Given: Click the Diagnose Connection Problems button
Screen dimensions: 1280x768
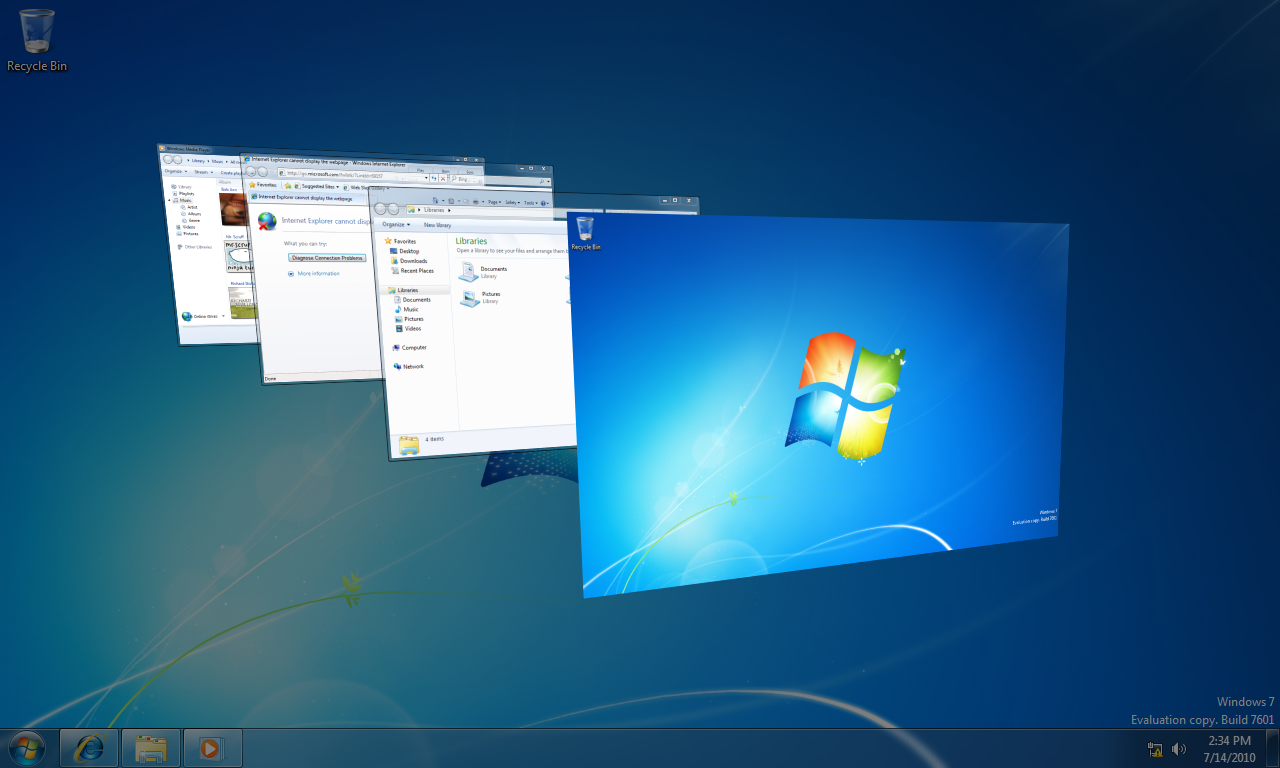Looking at the screenshot, I should [327, 257].
